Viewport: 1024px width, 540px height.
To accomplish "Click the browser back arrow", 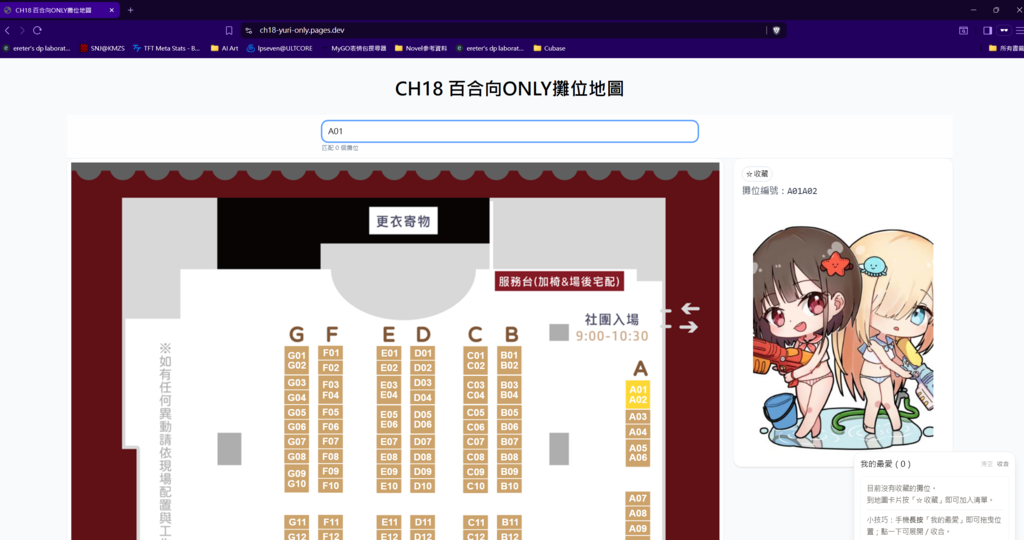I will click(8, 31).
